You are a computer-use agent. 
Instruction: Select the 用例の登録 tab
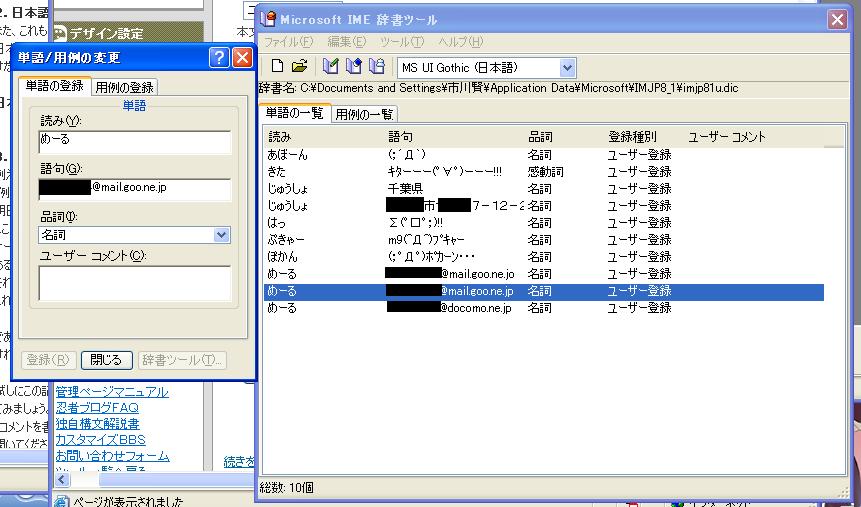click(x=125, y=87)
